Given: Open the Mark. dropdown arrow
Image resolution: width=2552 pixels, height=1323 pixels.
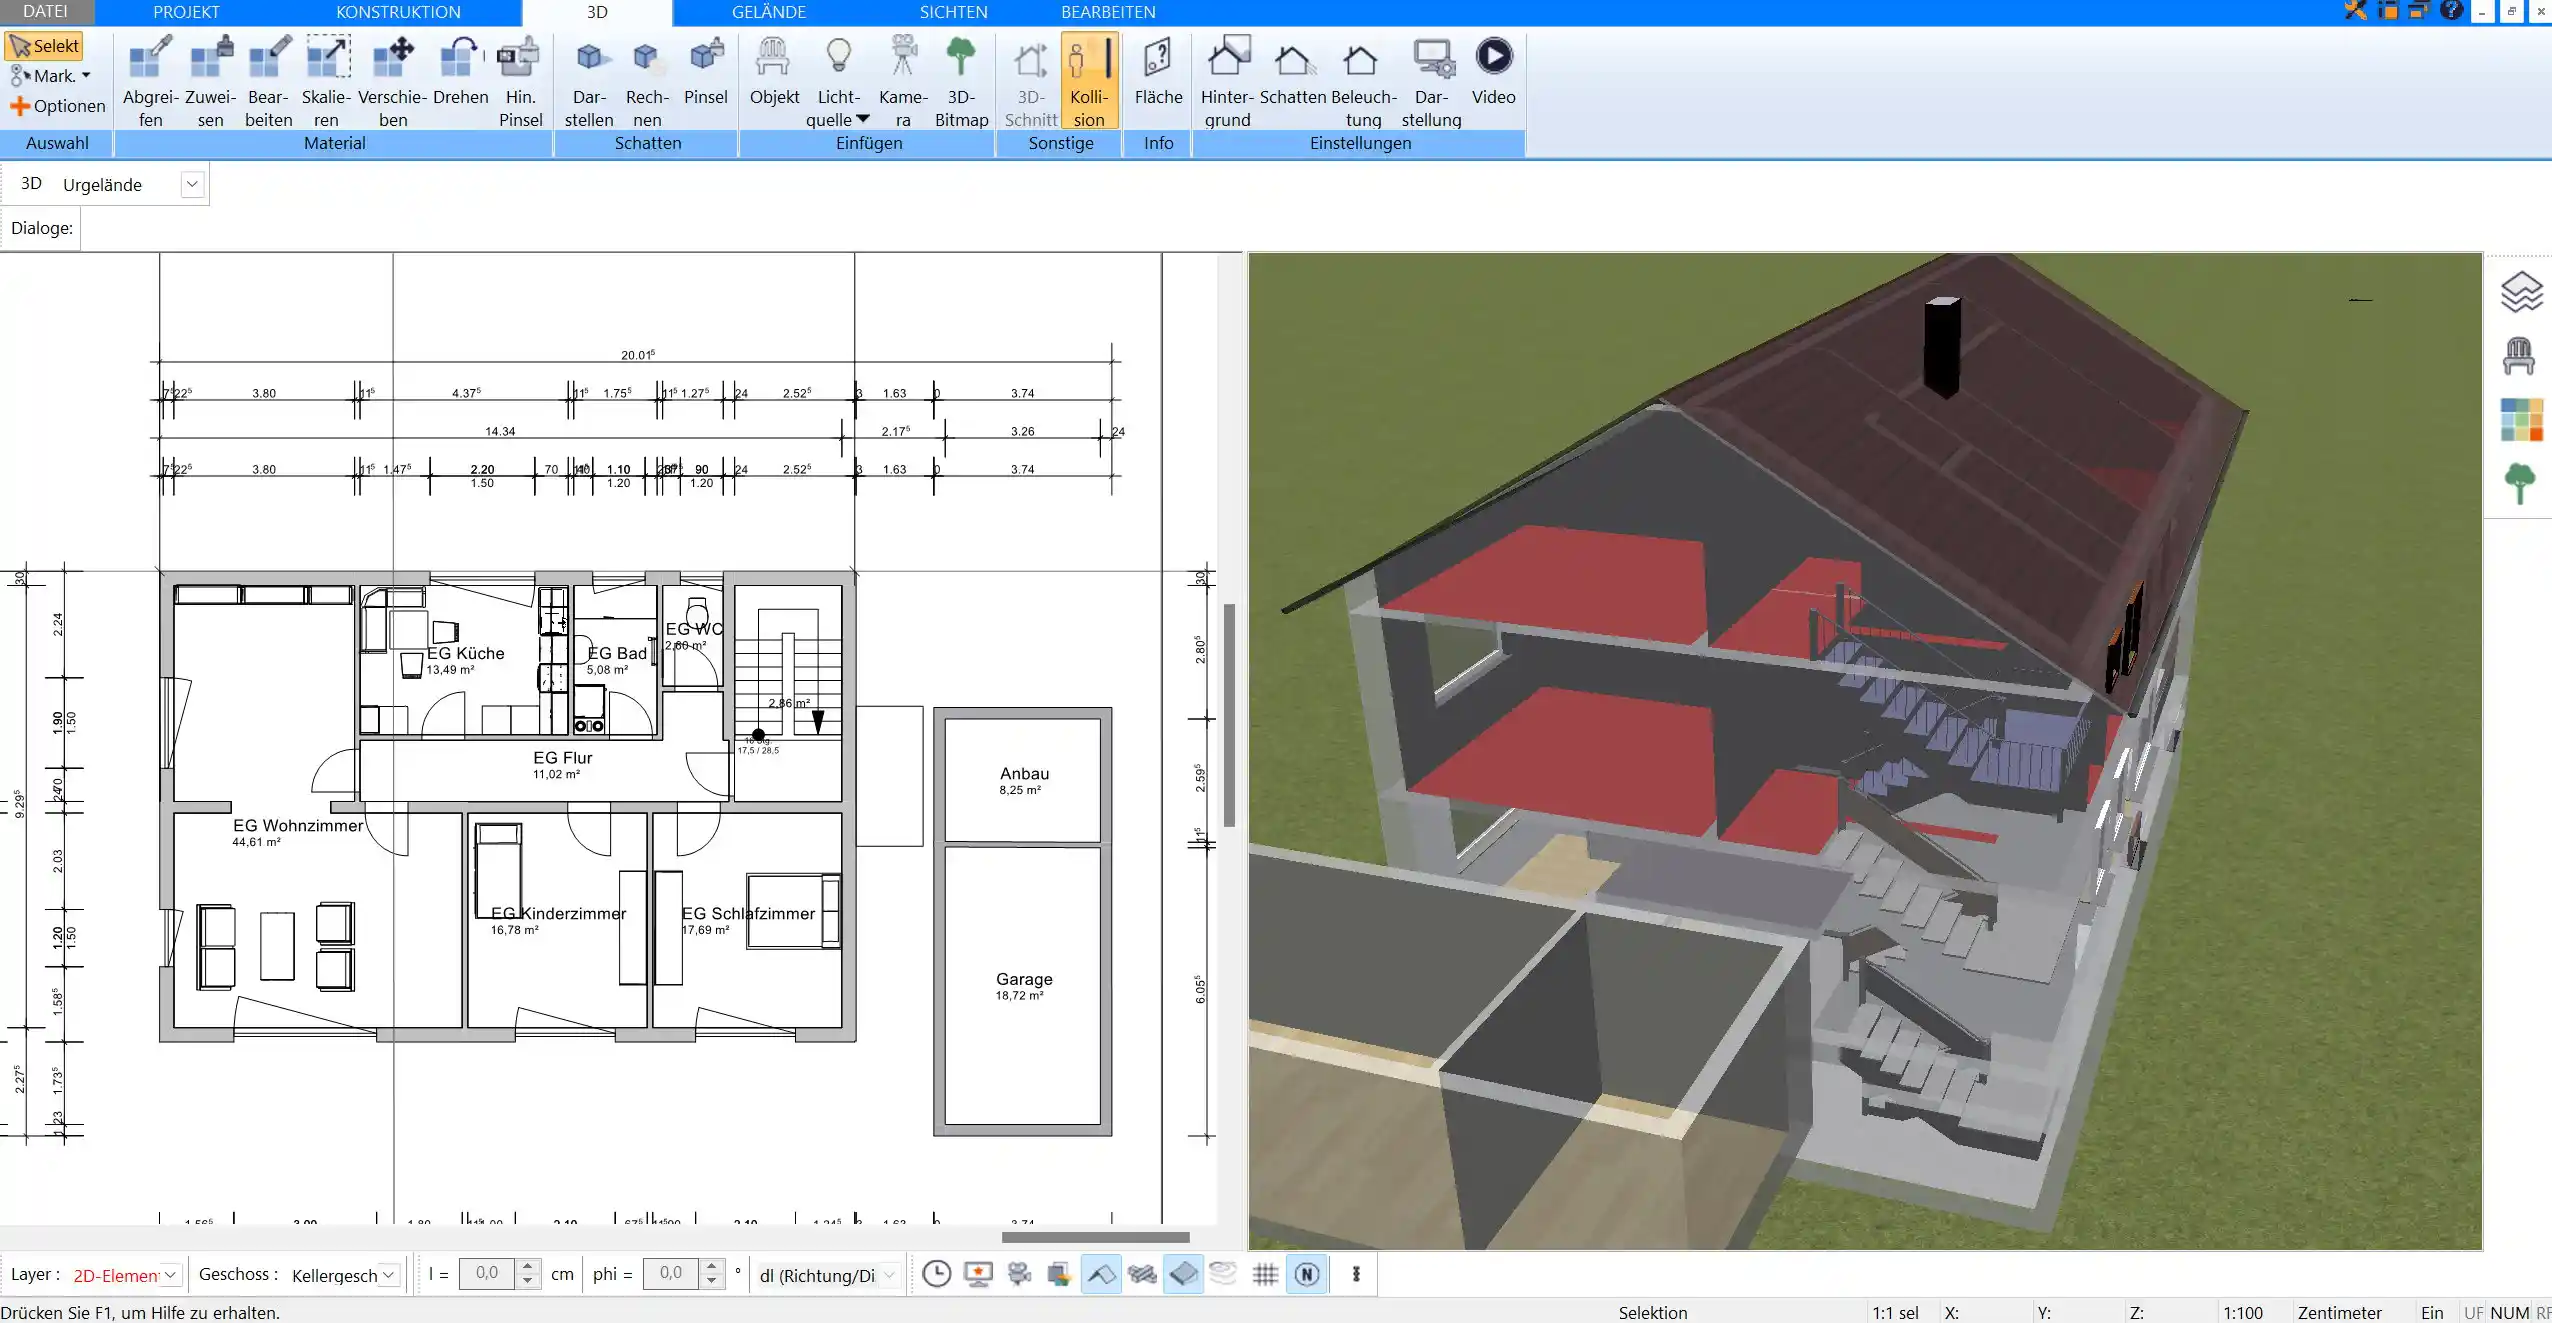Looking at the screenshot, I should tap(86, 76).
